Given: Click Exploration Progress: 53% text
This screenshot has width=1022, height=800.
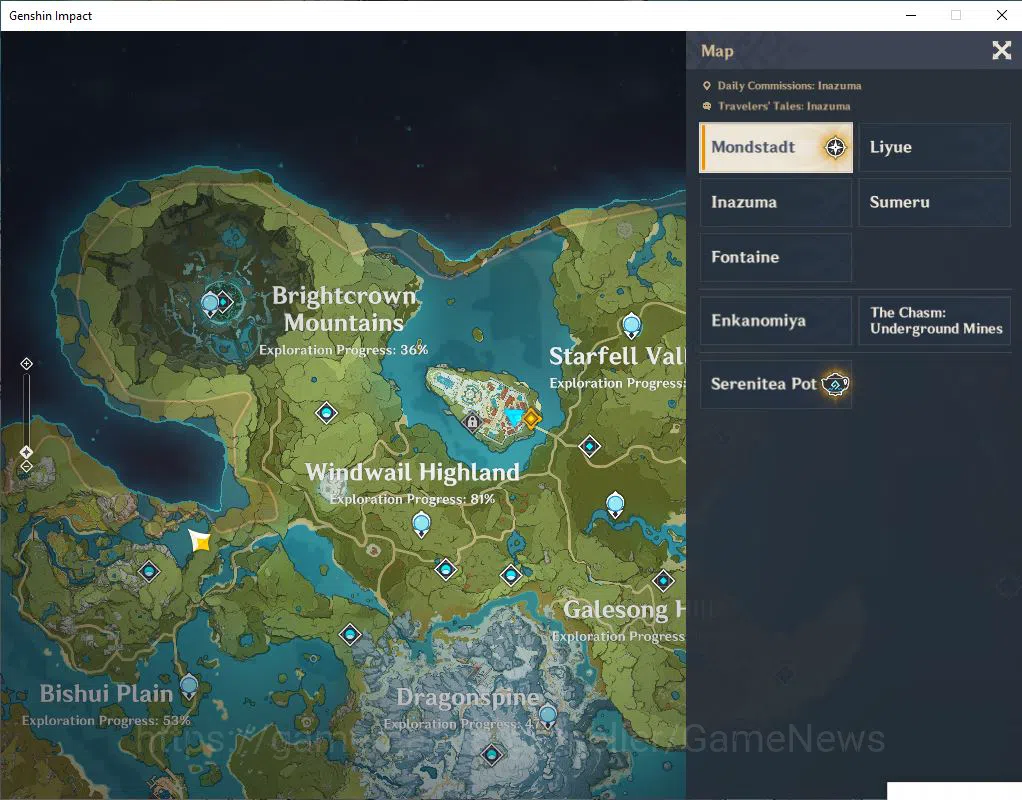Looking at the screenshot, I should pyautogui.click(x=106, y=720).
